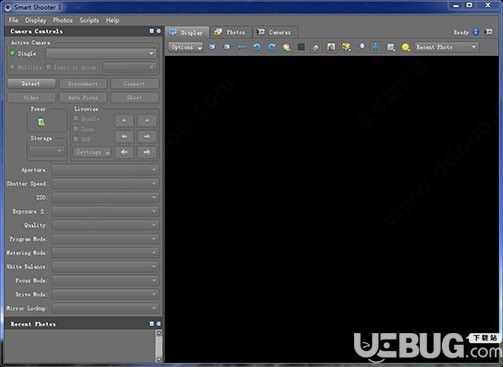The width and height of the screenshot is (503, 367).
Task: Open the Recent Photo dropdown in toolbar
Action: (x=446, y=47)
